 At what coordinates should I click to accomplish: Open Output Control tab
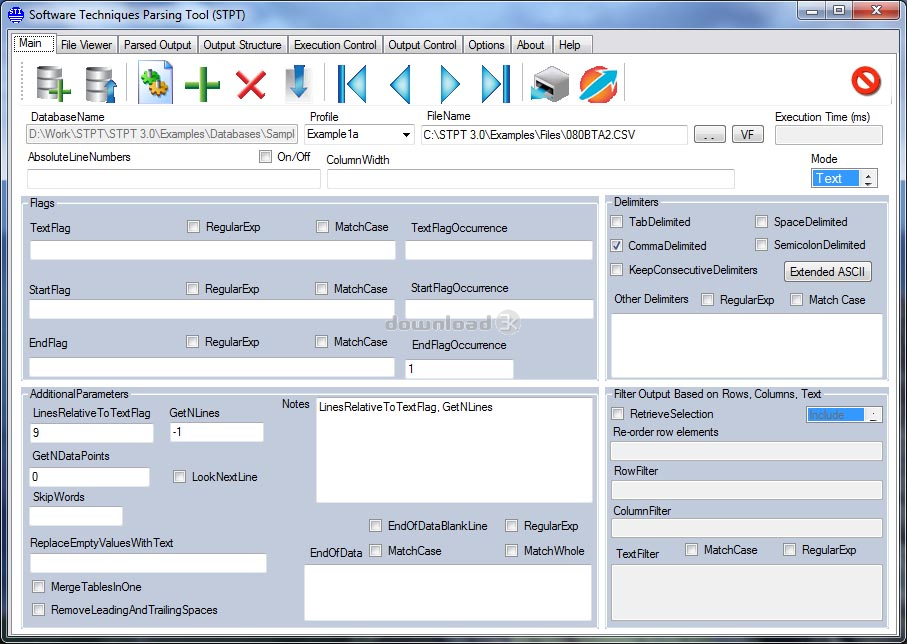pos(422,45)
